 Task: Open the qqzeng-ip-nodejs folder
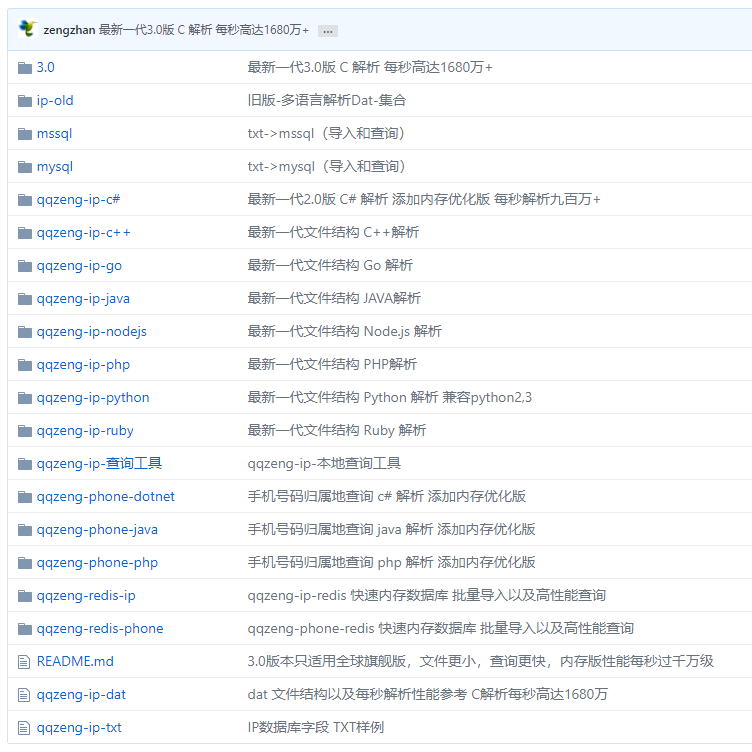[x=92, y=332]
